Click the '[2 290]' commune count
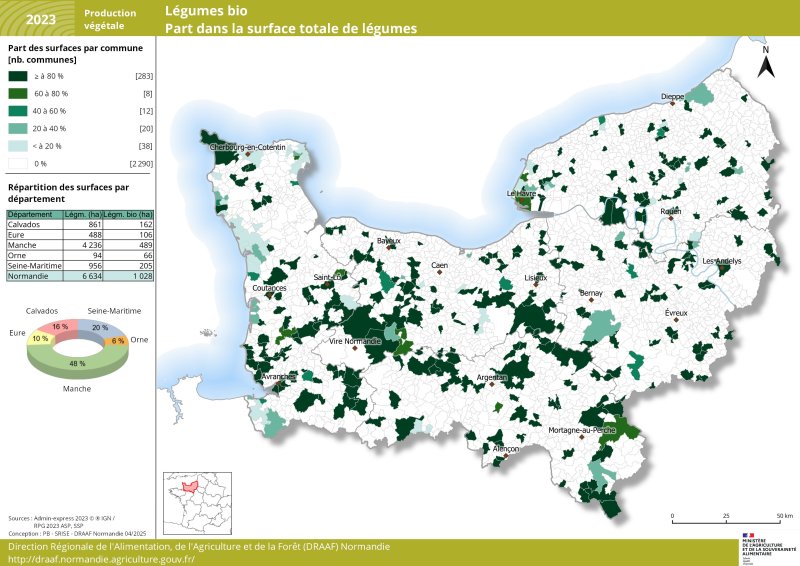This screenshot has height=566, width=800. point(141,164)
